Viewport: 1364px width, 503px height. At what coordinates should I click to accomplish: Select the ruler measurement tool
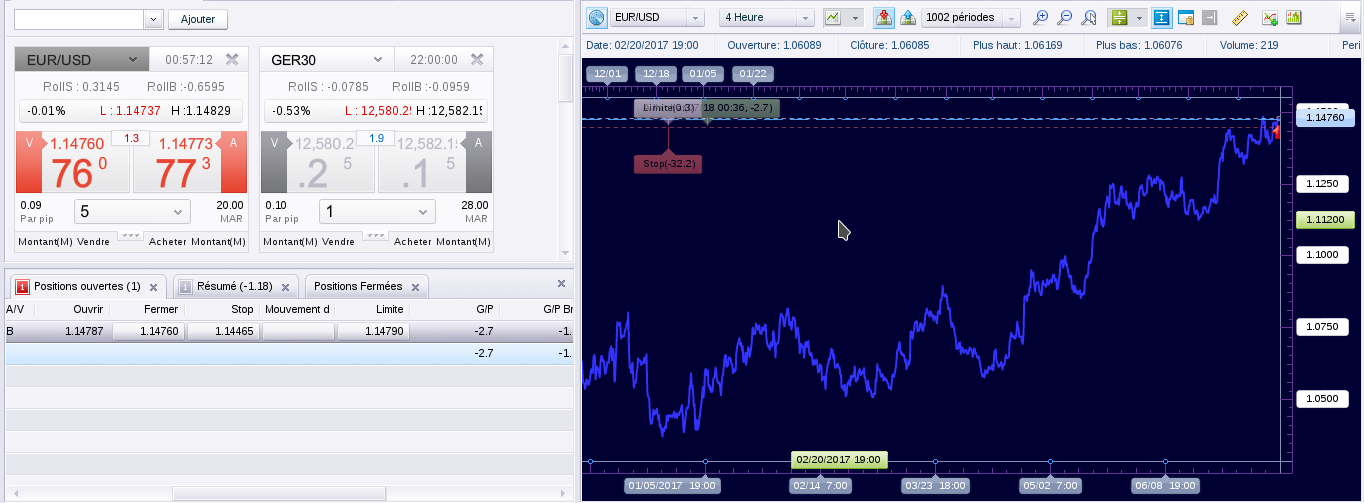[x=1240, y=18]
